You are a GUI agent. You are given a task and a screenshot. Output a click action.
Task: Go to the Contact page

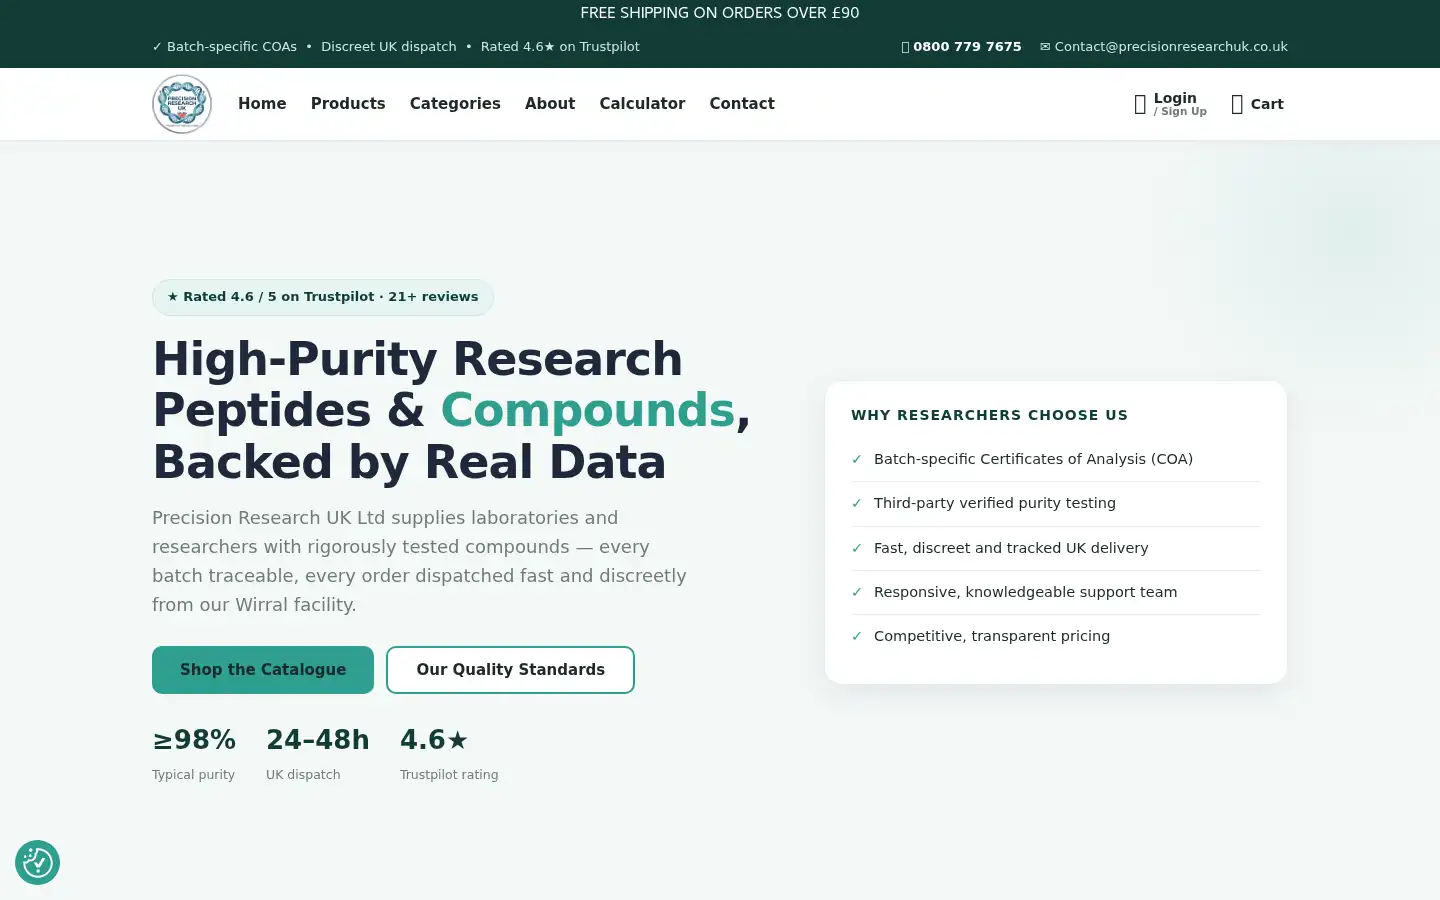coord(742,104)
